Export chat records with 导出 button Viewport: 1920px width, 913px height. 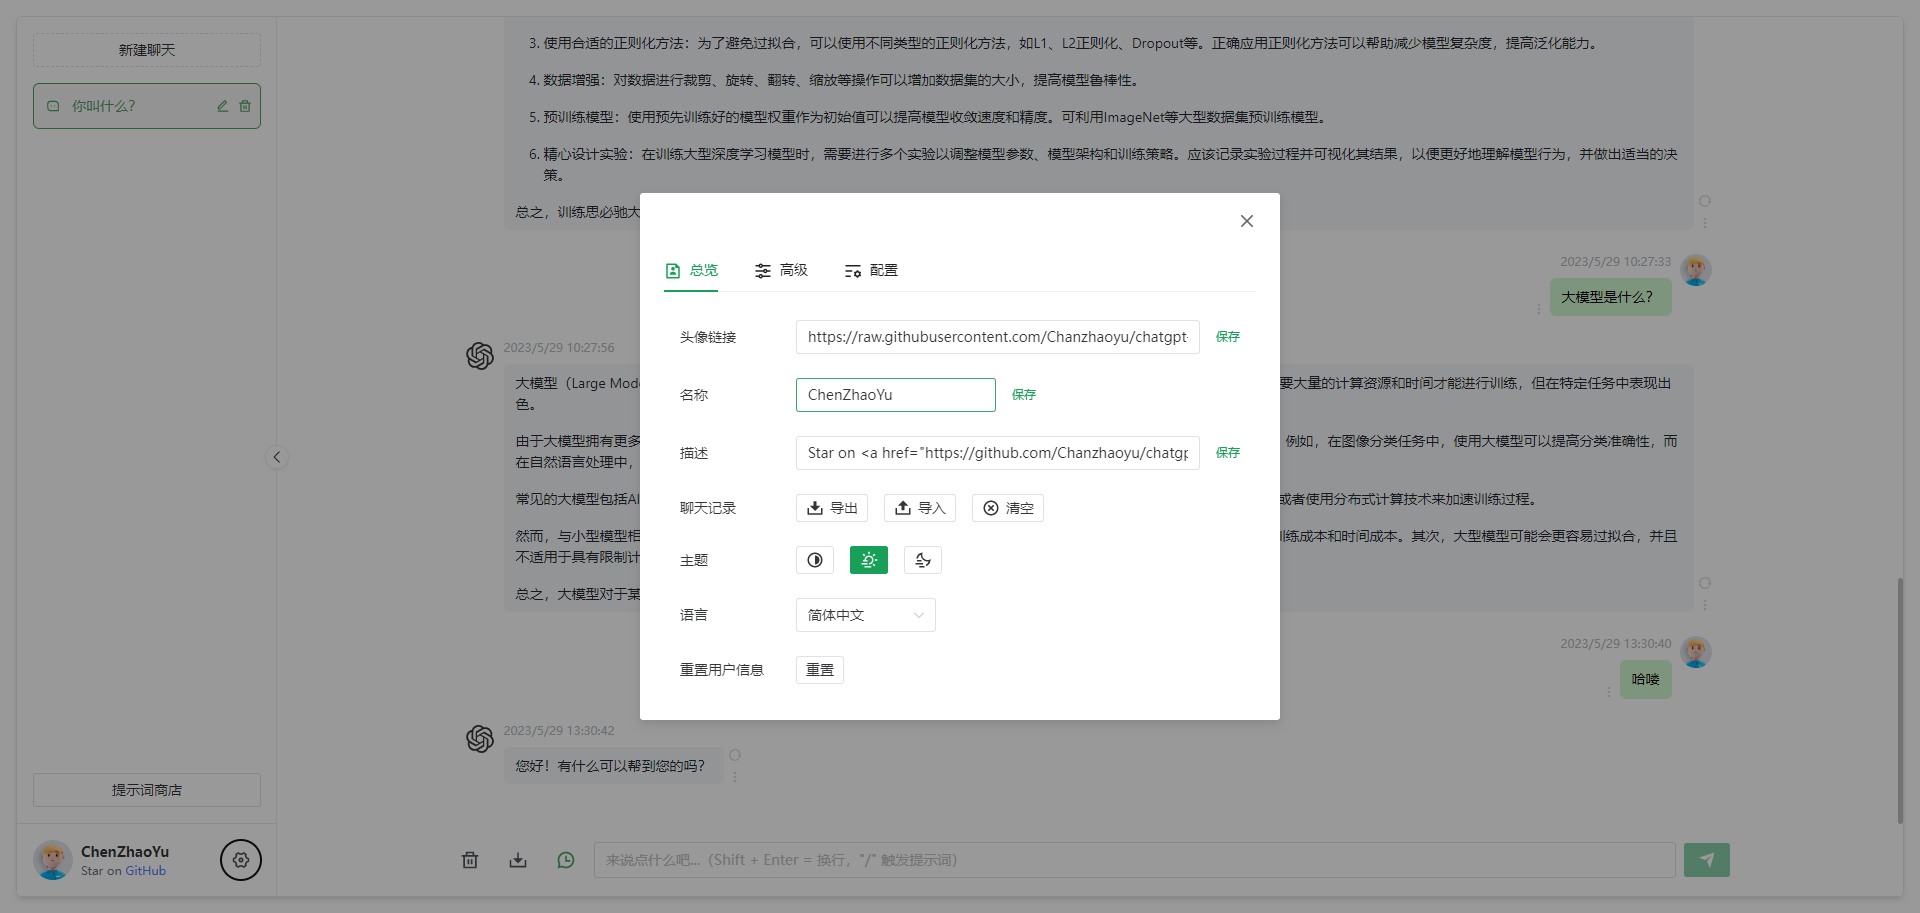(x=832, y=508)
